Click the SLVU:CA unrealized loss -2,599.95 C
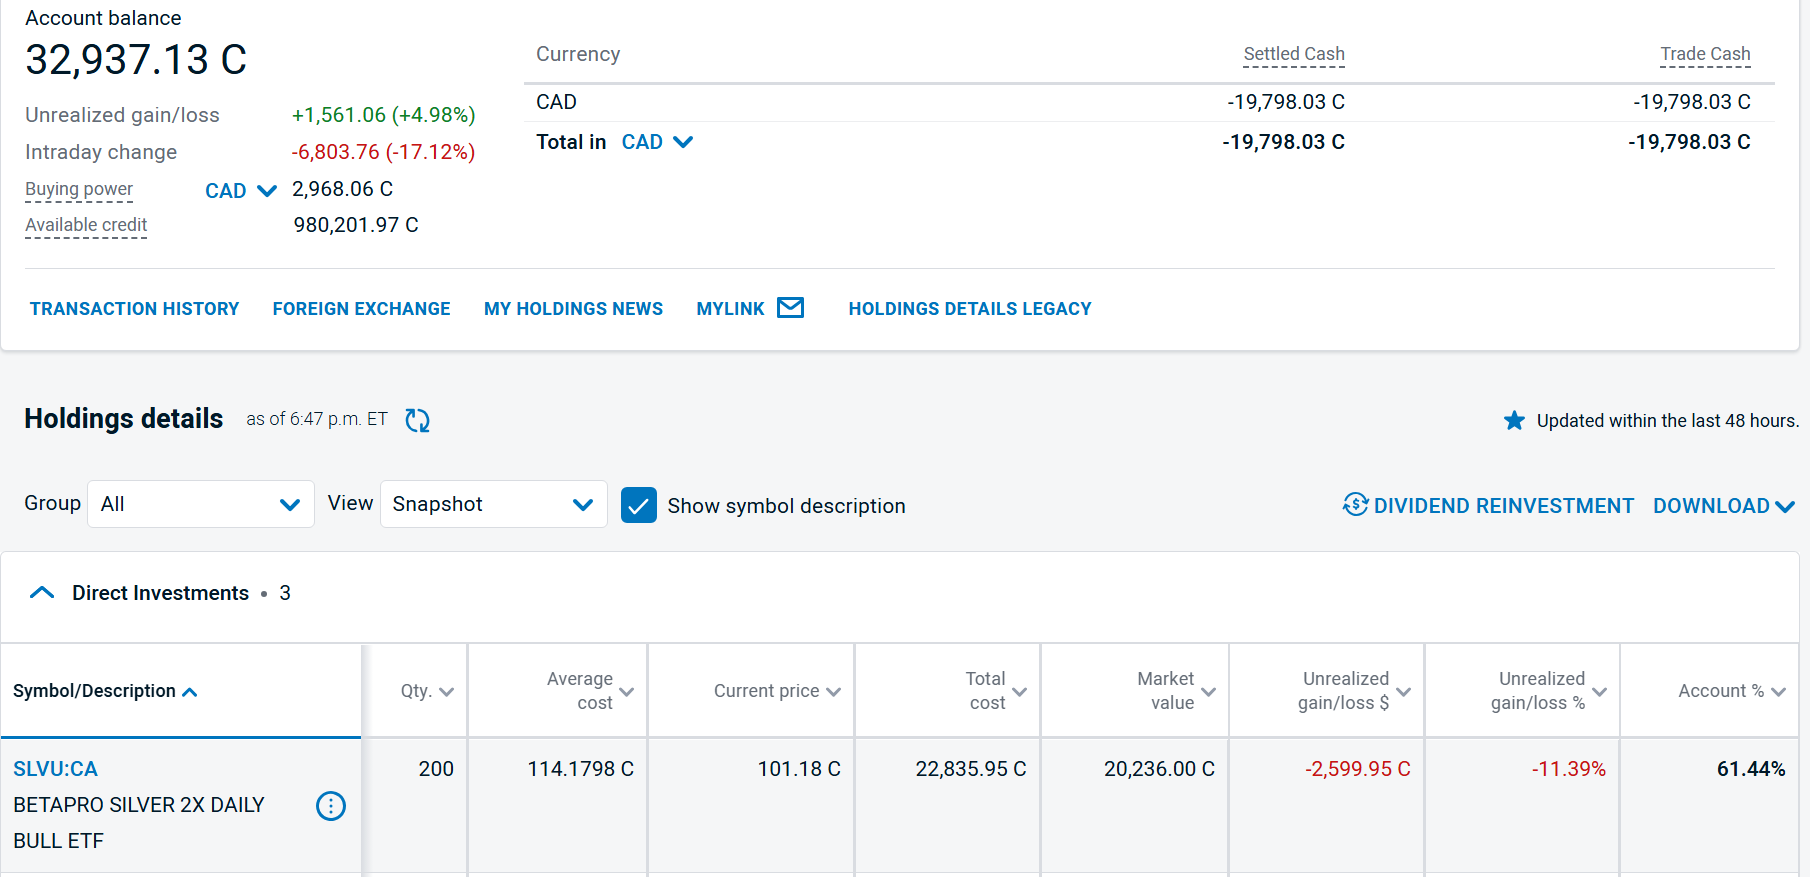Screen dimensions: 1810x877 (x=1358, y=769)
